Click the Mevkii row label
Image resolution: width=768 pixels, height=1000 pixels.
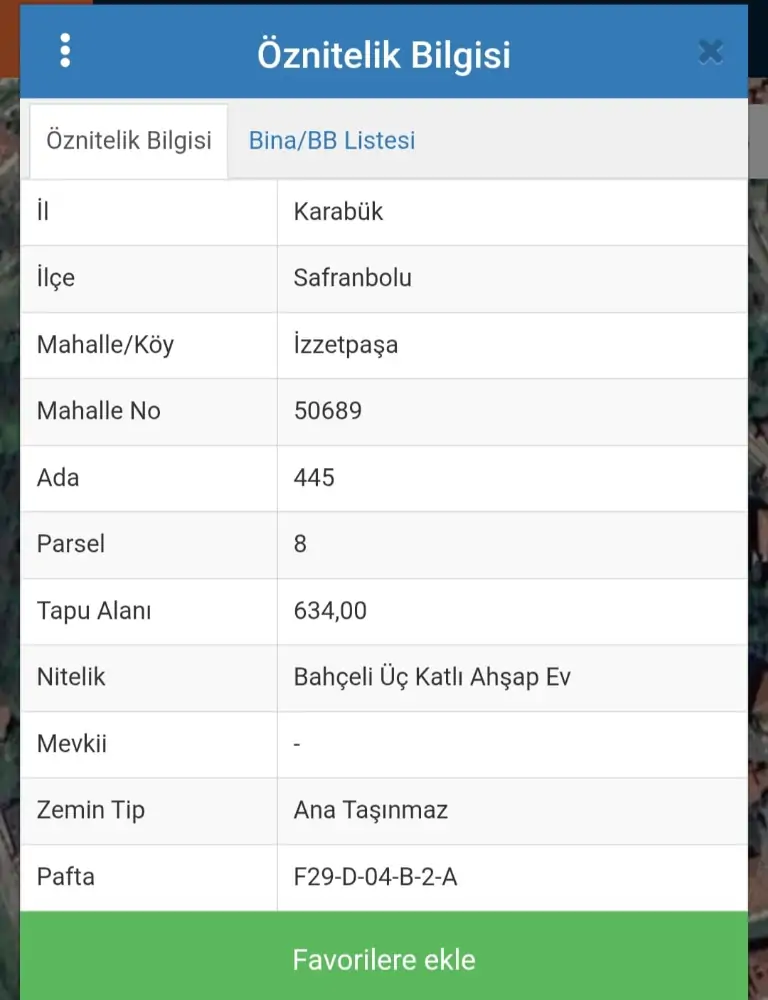(x=72, y=744)
